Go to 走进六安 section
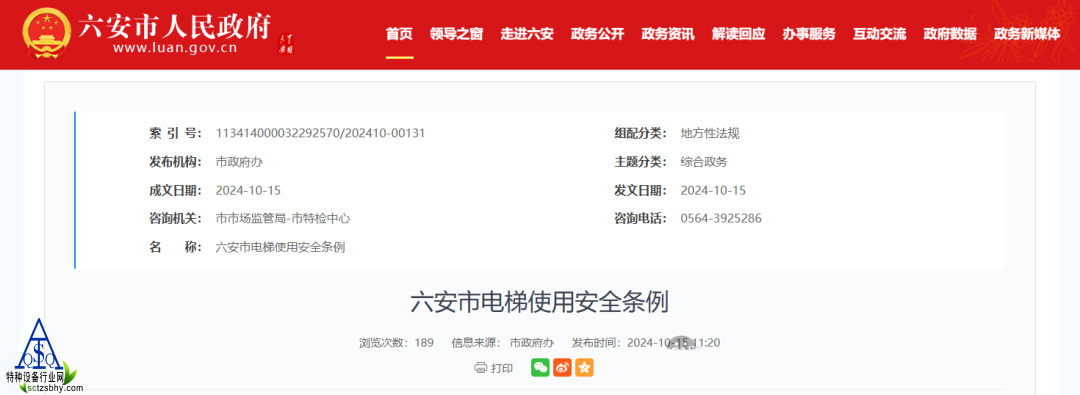 click(x=527, y=34)
